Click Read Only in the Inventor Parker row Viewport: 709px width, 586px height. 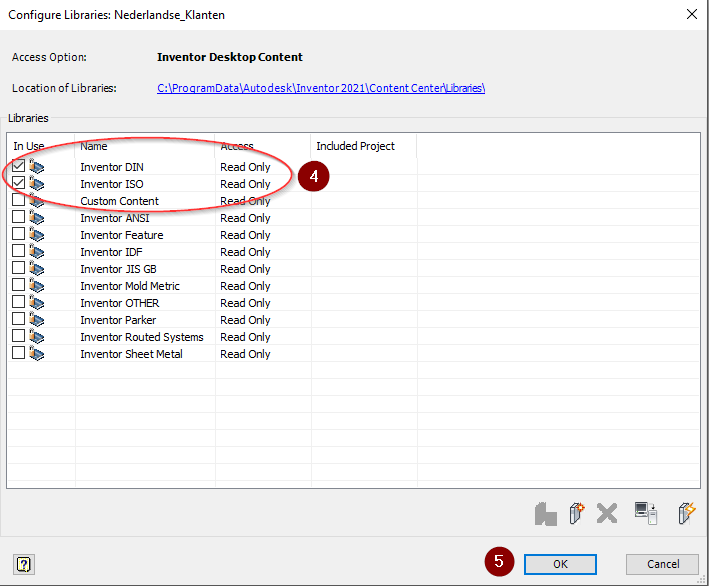tap(245, 320)
